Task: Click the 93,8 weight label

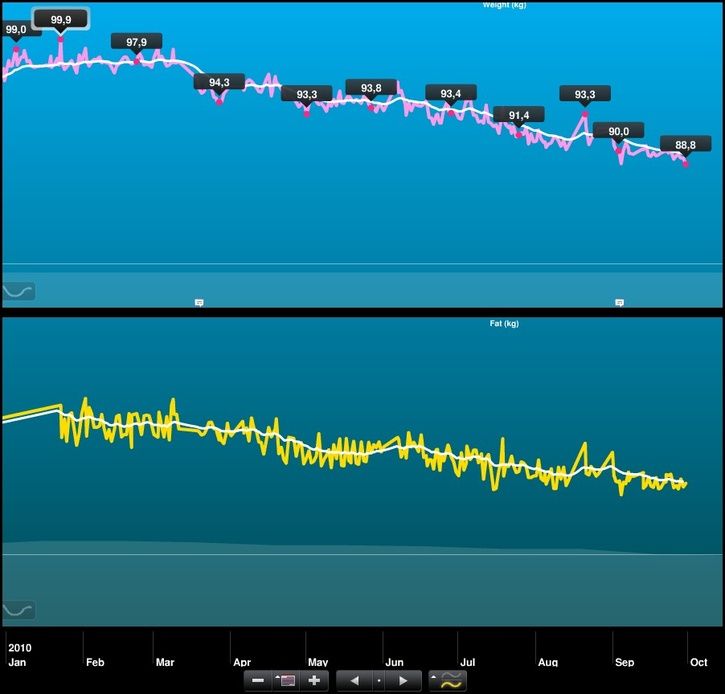Action: pos(371,88)
